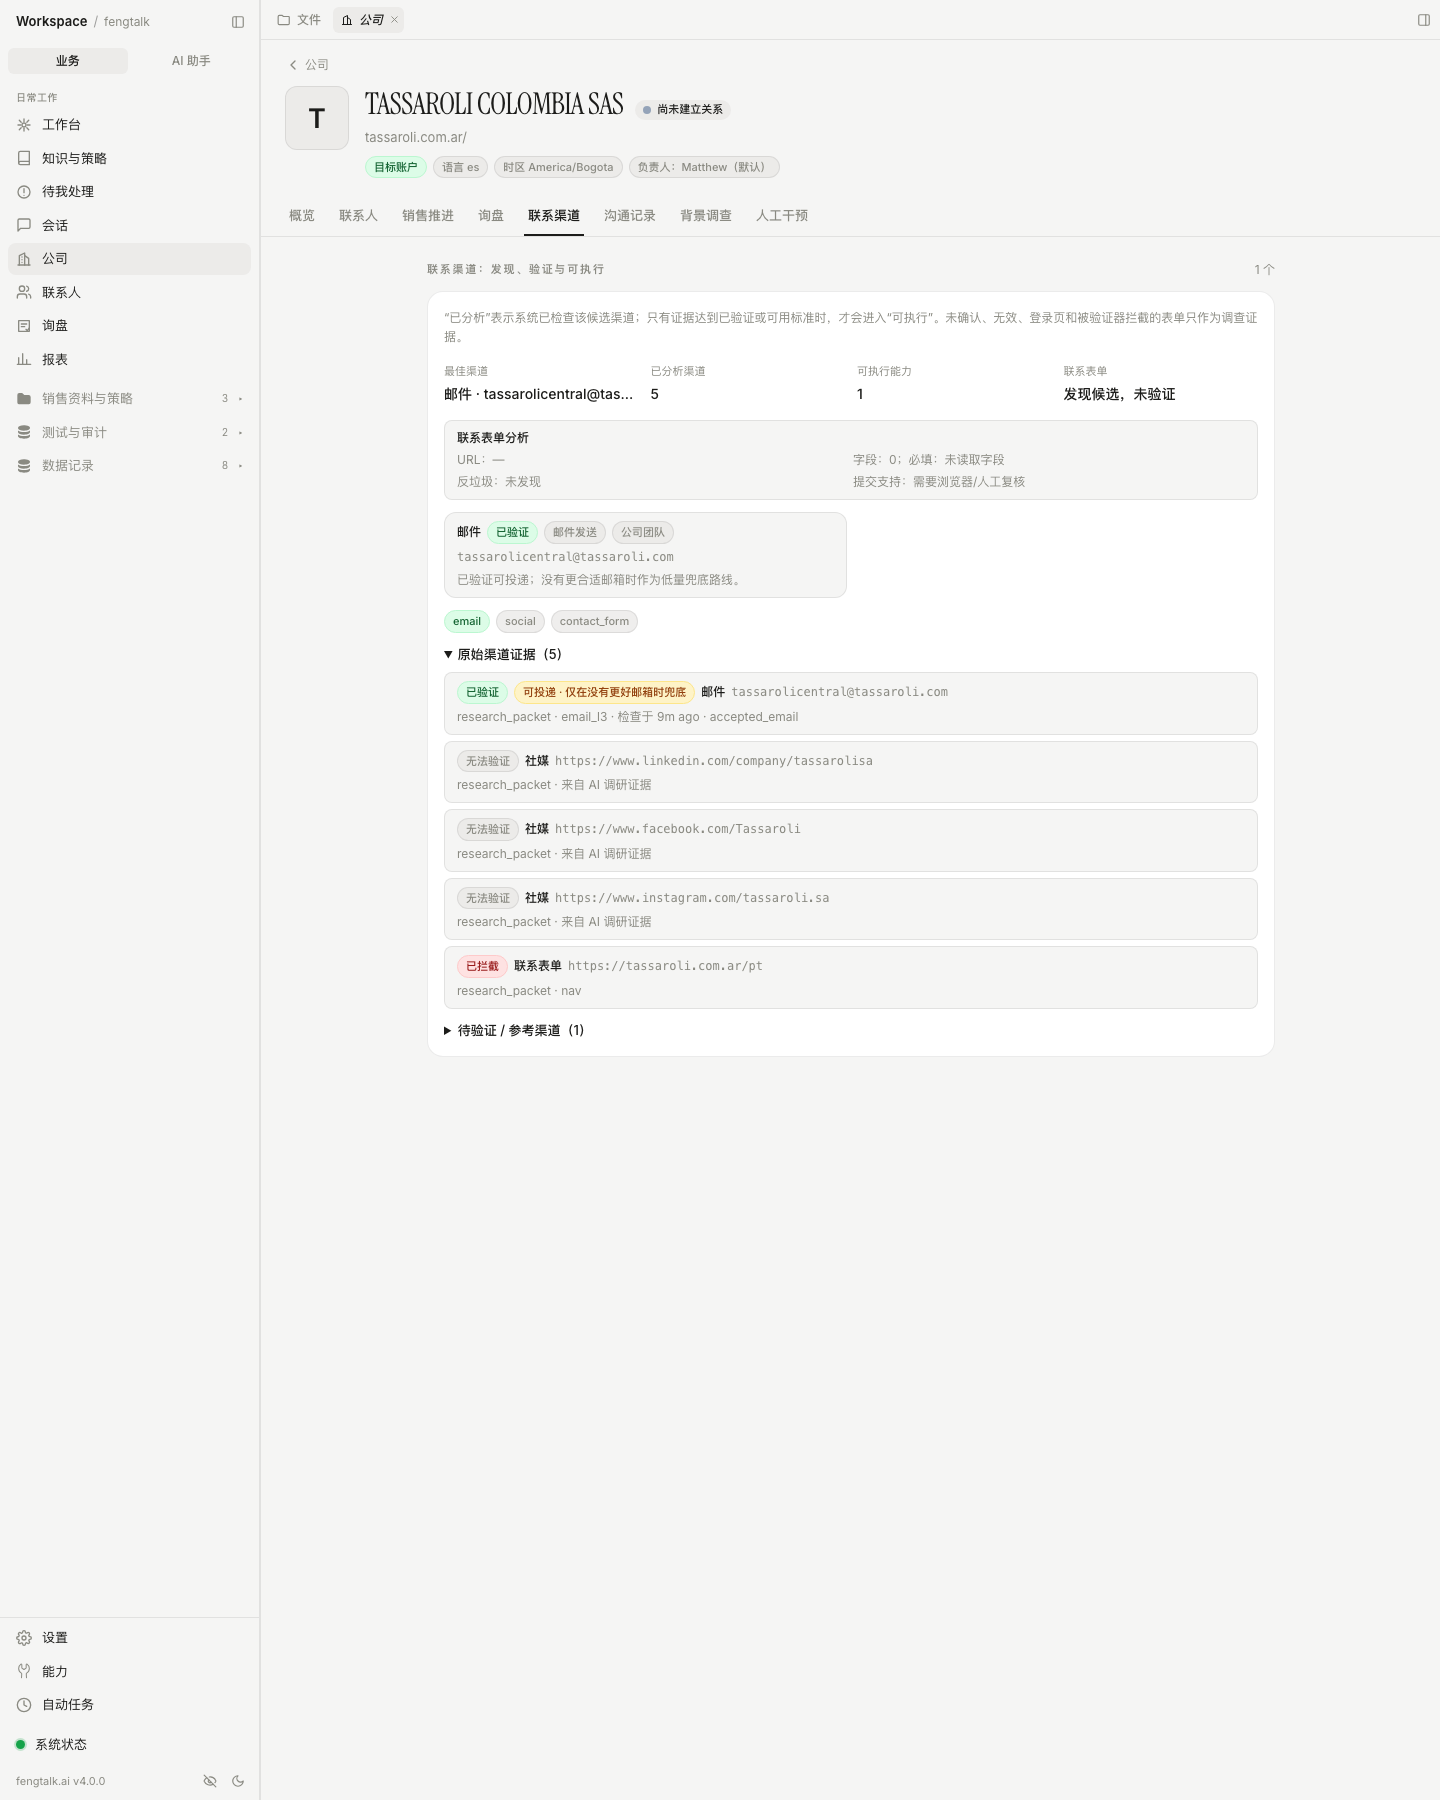Click the 待我处理 alert icon
This screenshot has height=1800, width=1440.
(24, 192)
